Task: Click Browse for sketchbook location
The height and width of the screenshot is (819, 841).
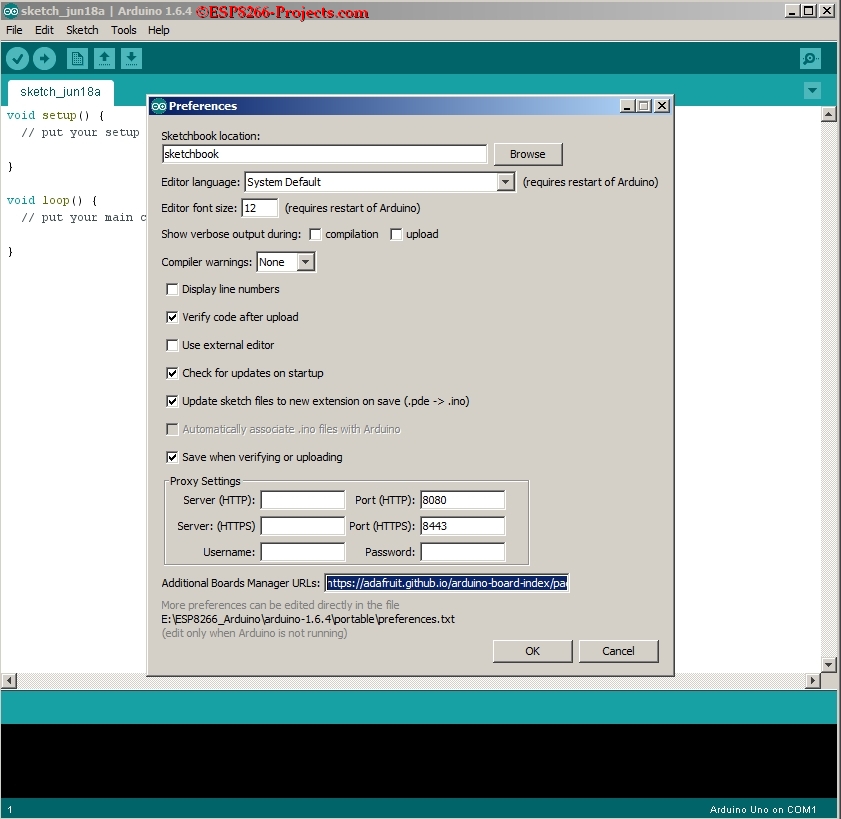Action: [x=528, y=154]
